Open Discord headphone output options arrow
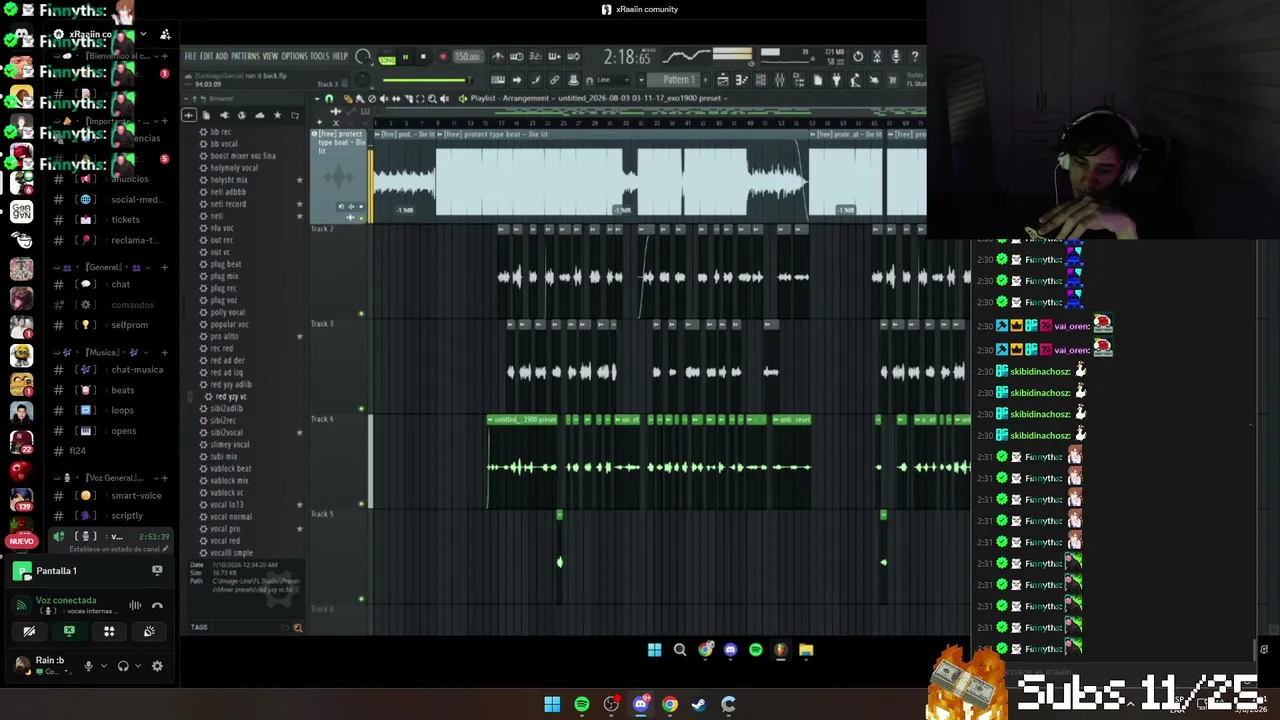The image size is (1280, 720). (139, 666)
